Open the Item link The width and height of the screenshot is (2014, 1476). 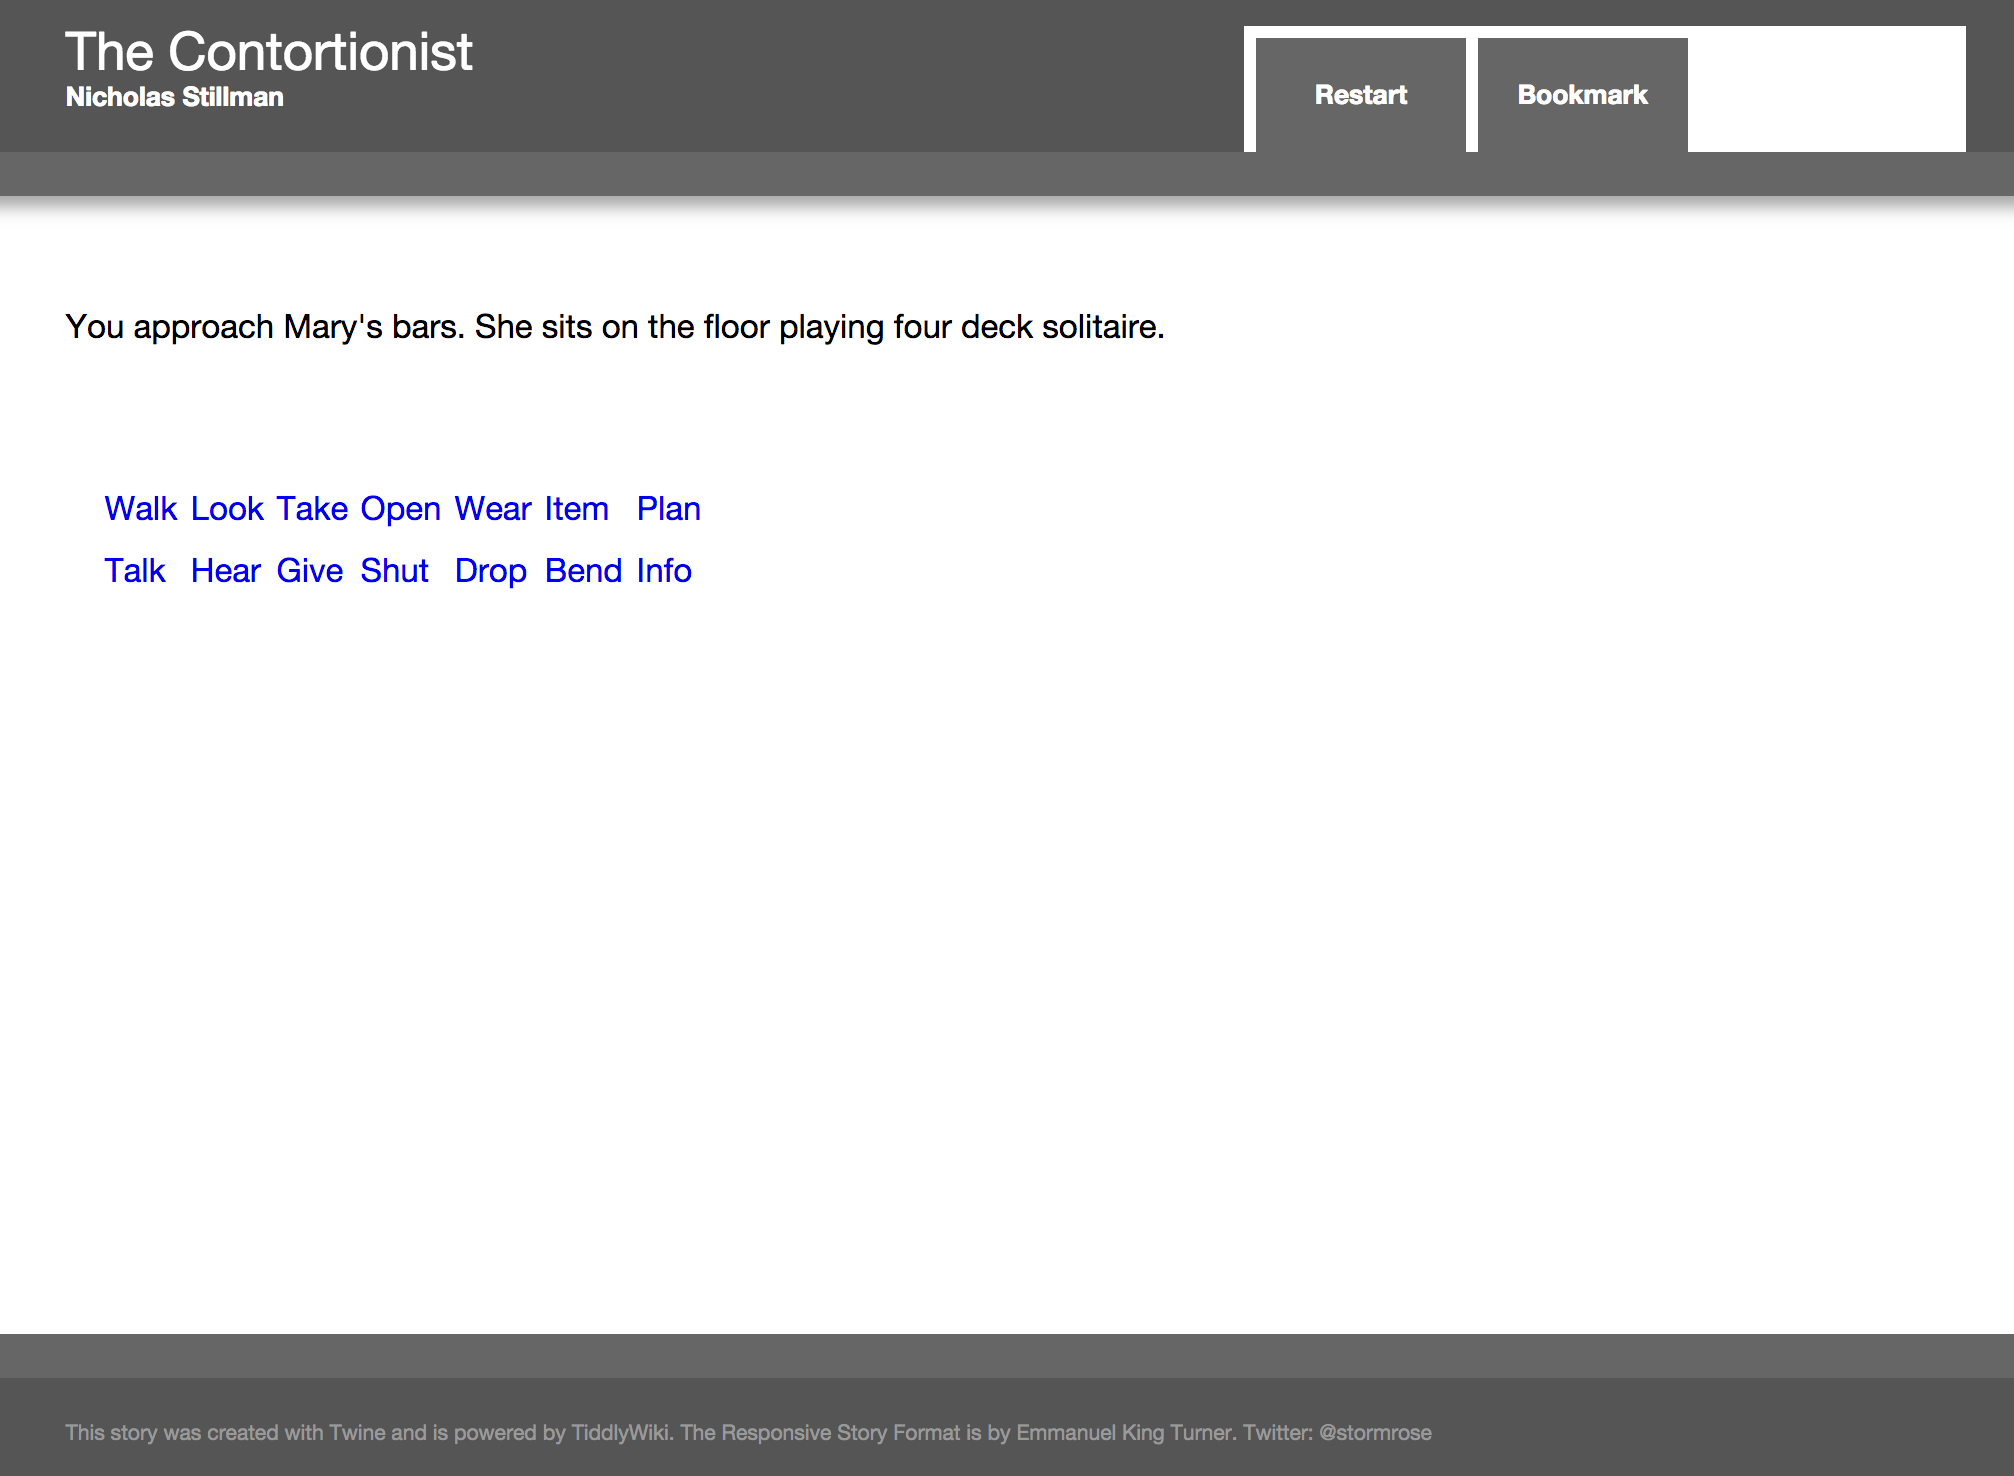(576, 509)
